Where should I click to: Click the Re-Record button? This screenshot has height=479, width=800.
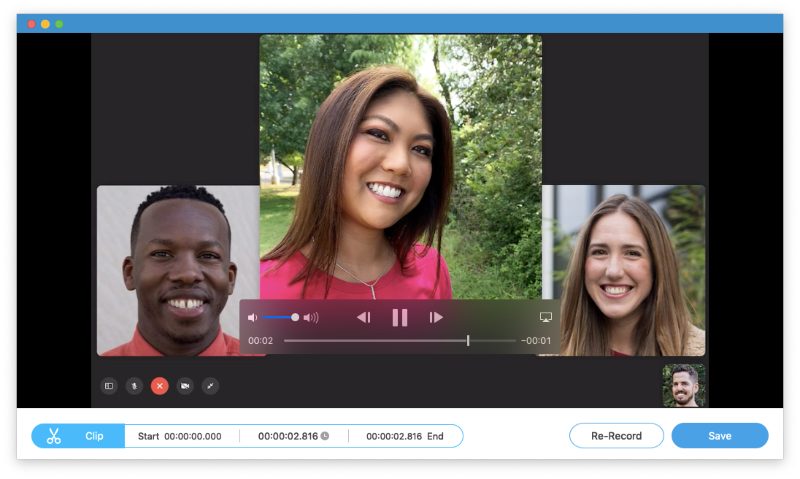click(x=616, y=436)
